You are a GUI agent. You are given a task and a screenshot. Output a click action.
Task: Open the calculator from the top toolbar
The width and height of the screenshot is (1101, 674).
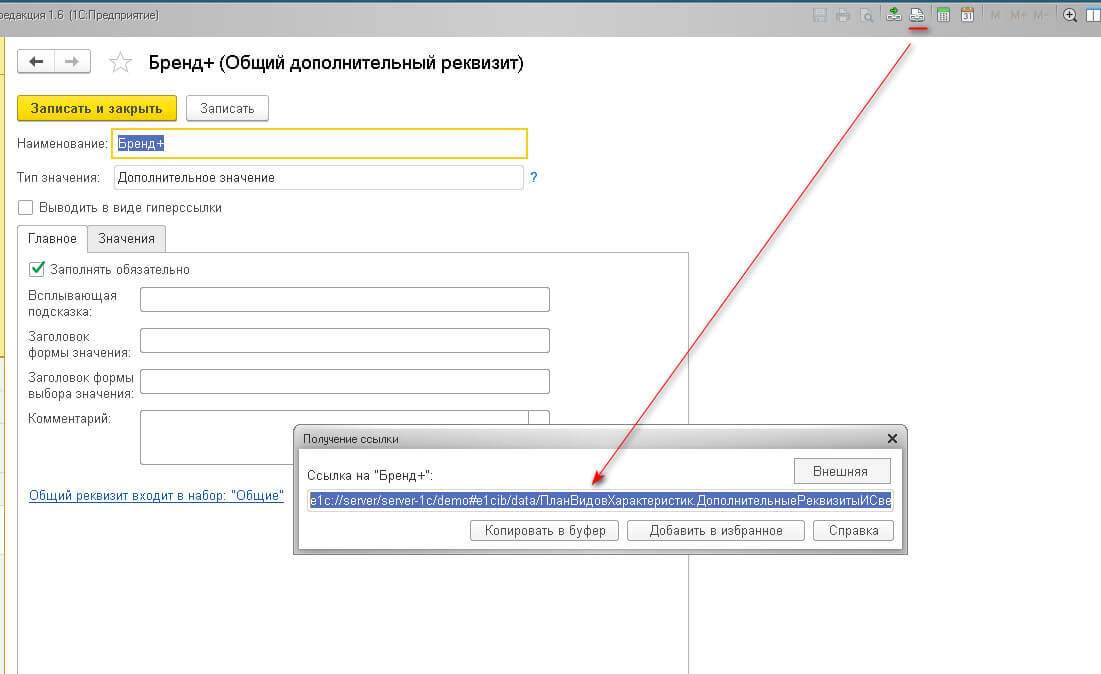pyautogui.click(x=943, y=15)
